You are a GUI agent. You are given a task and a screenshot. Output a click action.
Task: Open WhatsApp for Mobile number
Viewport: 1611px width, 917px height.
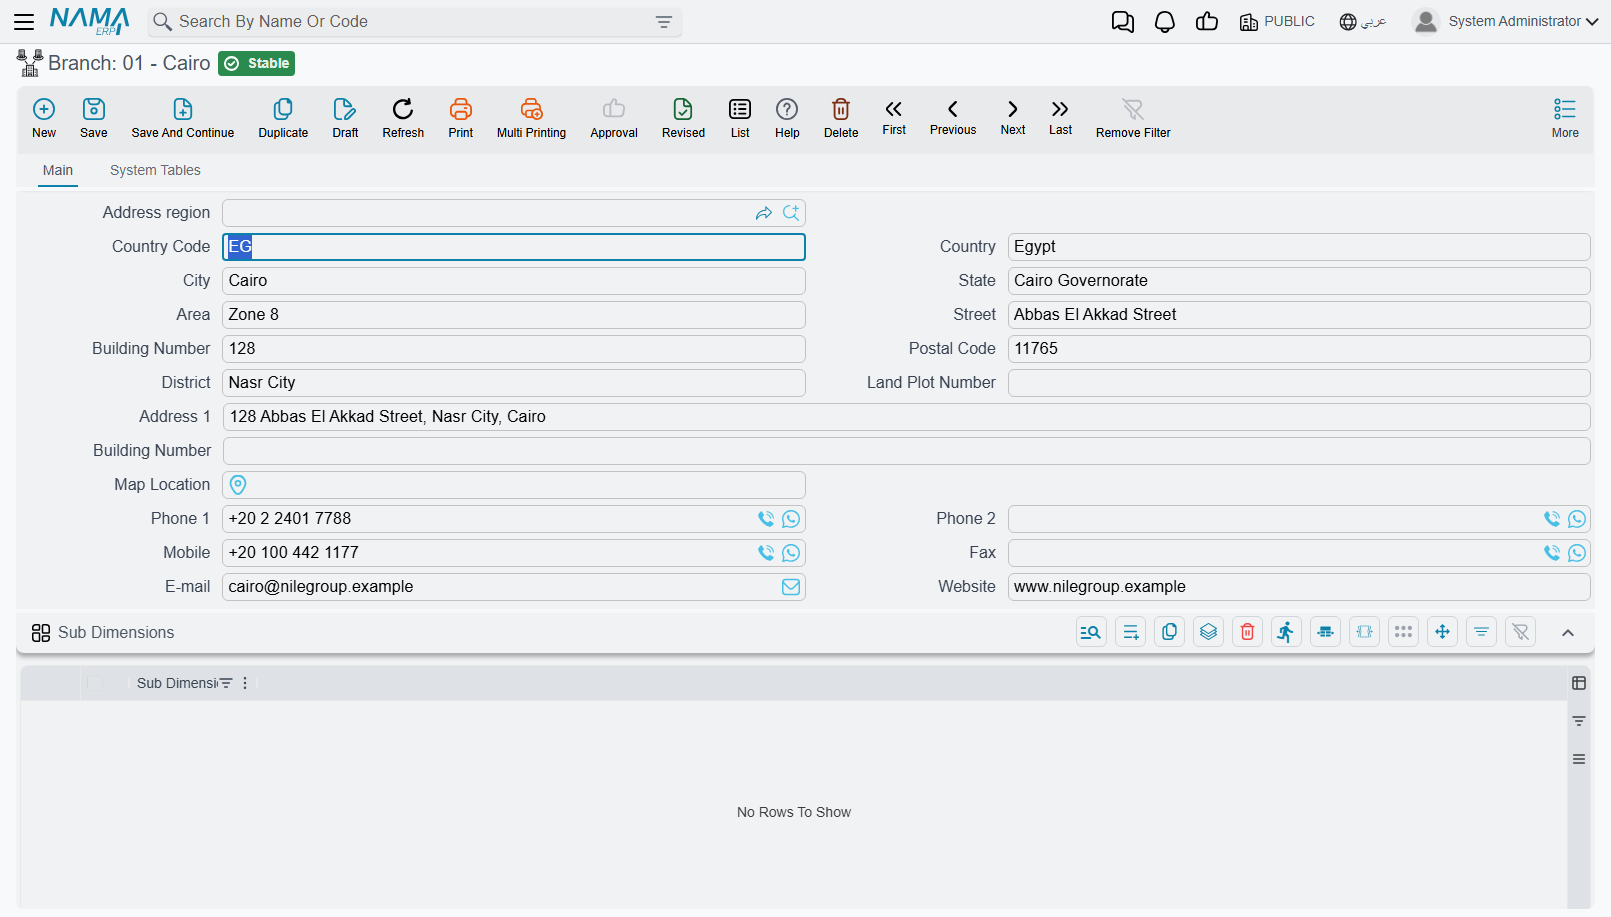(791, 553)
